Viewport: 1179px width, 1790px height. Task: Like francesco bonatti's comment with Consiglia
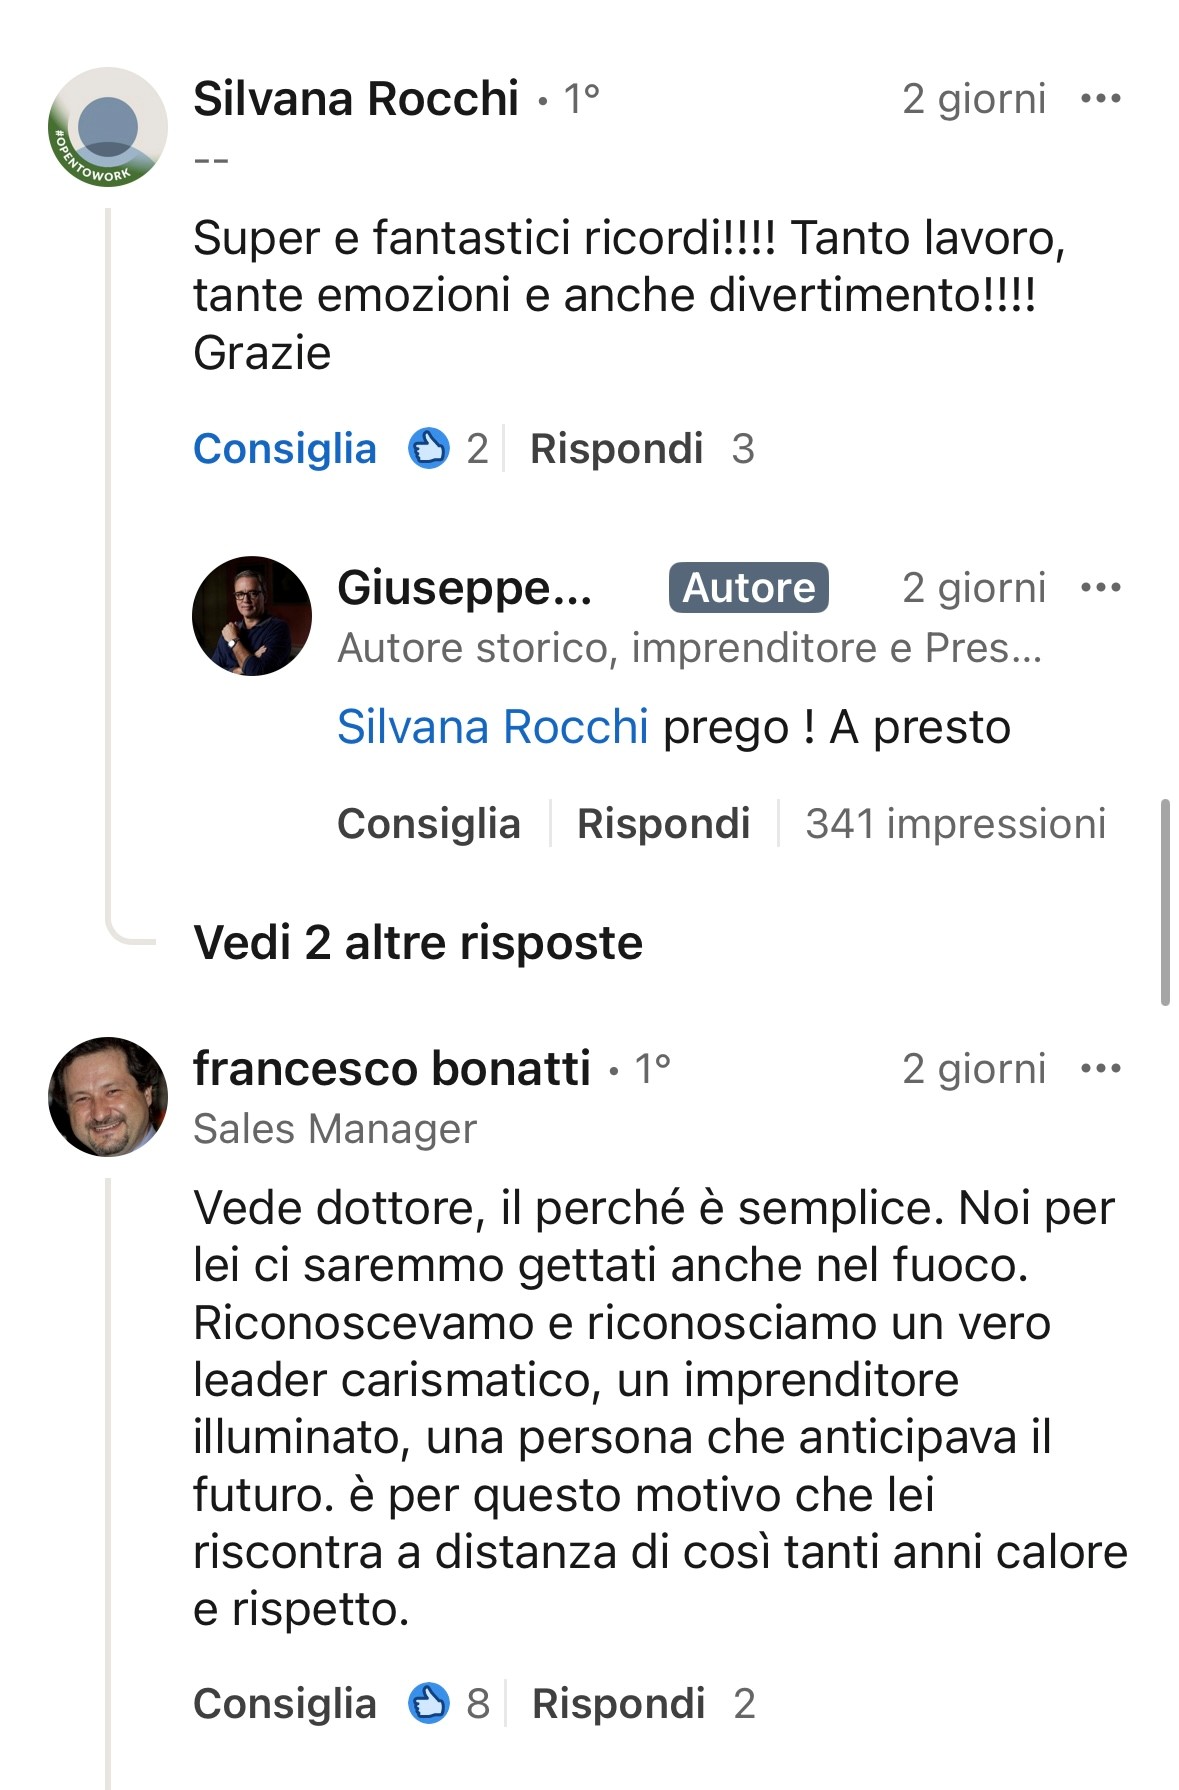(x=284, y=1704)
